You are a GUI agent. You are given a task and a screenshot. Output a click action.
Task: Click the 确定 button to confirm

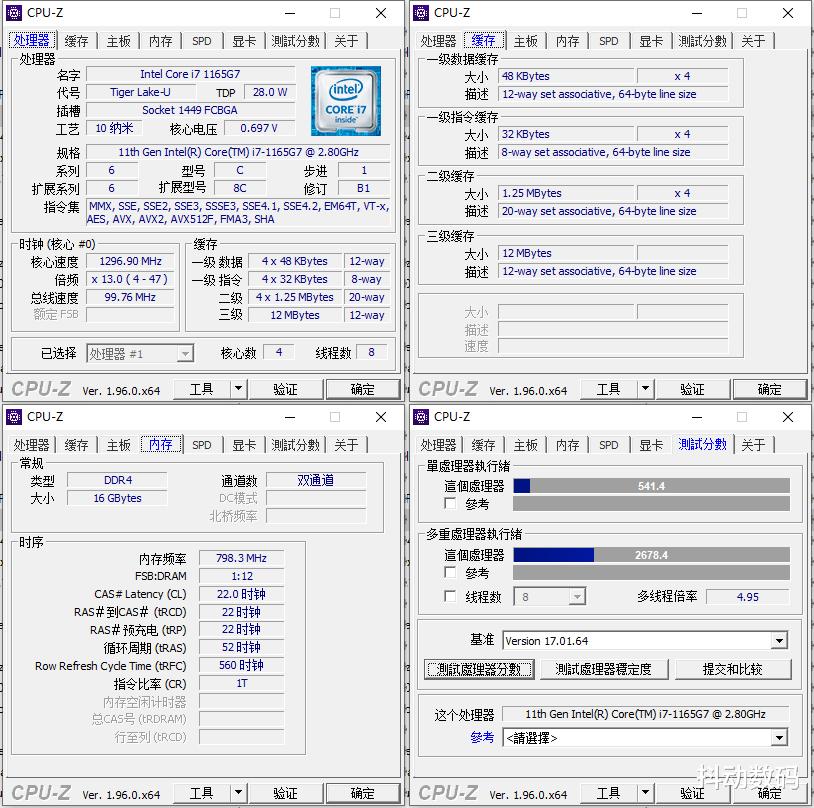pyautogui.click(x=363, y=388)
